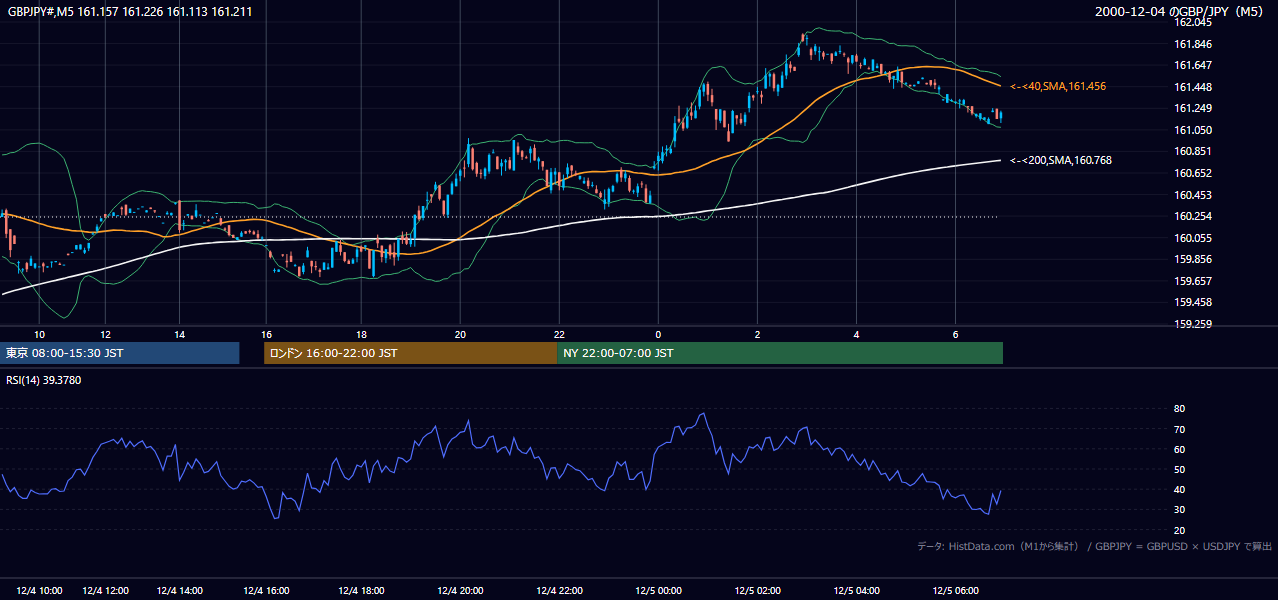Click the 161.647 price scale label
The height and width of the screenshot is (600, 1278).
coord(1193,65)
